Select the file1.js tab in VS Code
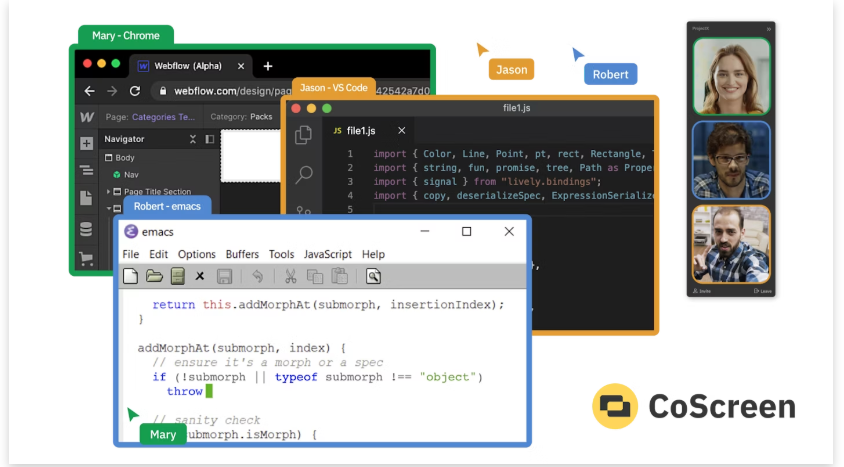 pyautogui.click(x=360, y=131)
